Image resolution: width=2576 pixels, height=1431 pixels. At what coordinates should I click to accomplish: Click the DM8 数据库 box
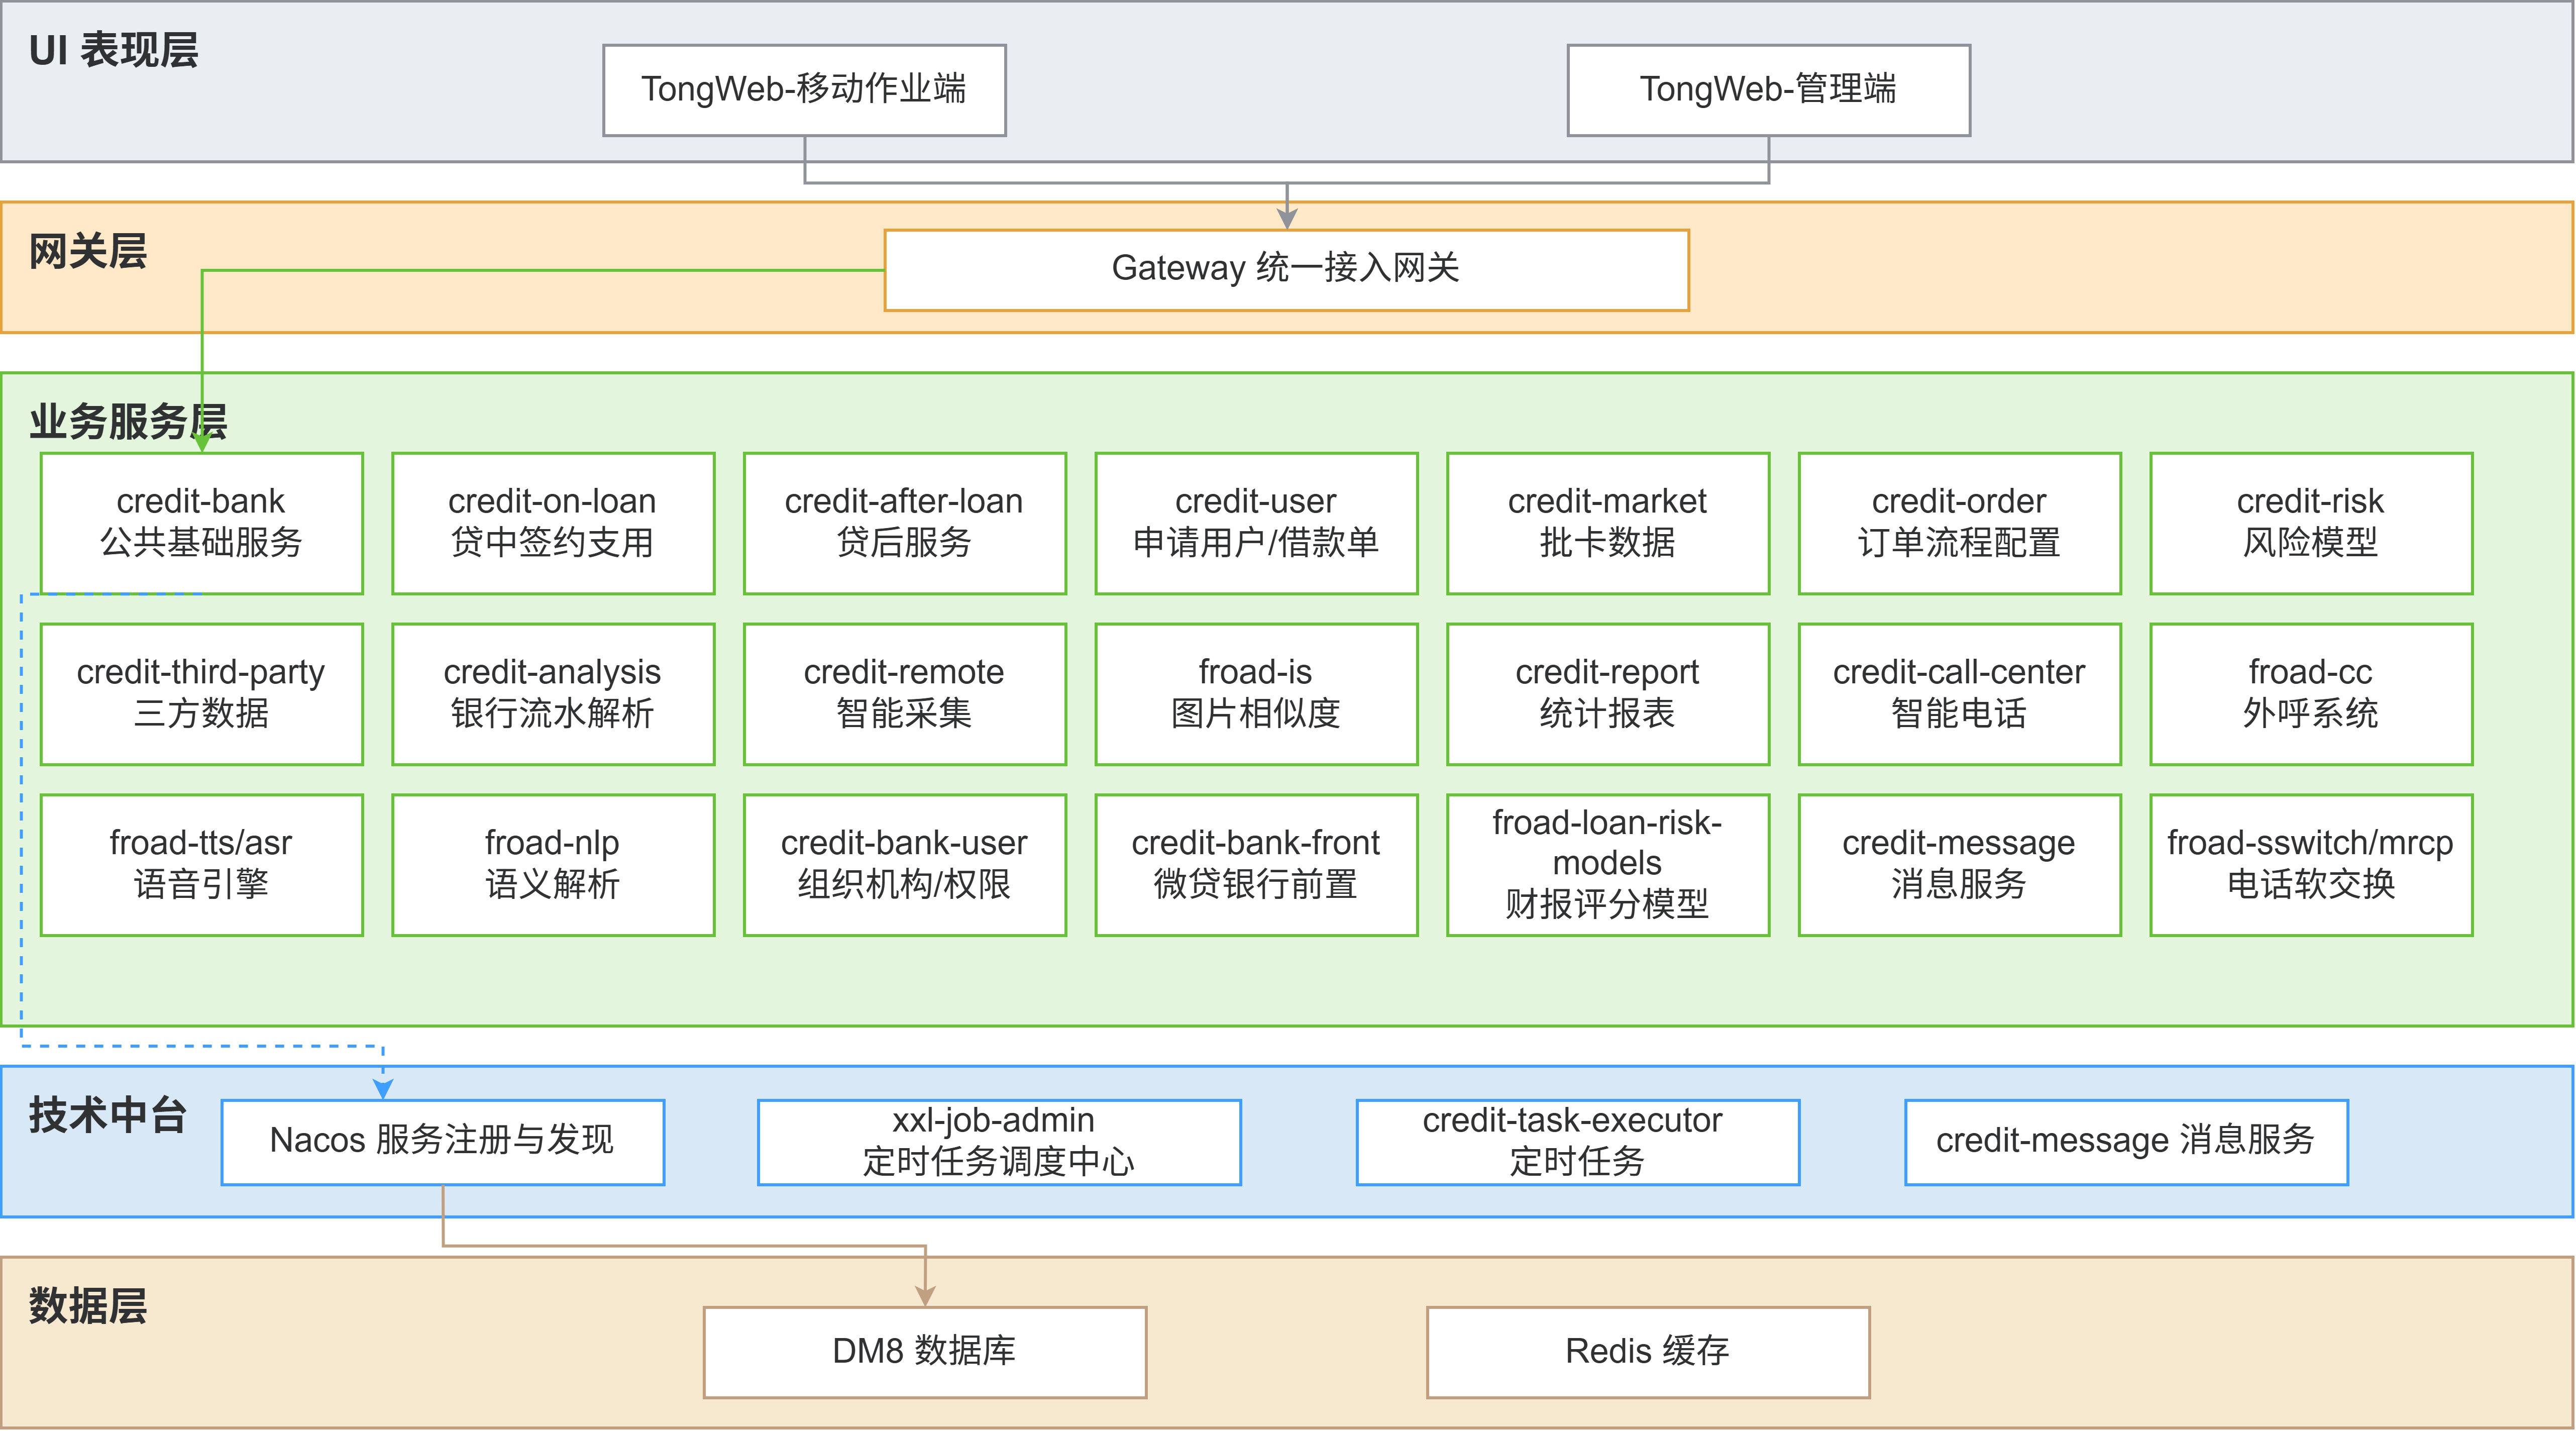point(924,1352)
